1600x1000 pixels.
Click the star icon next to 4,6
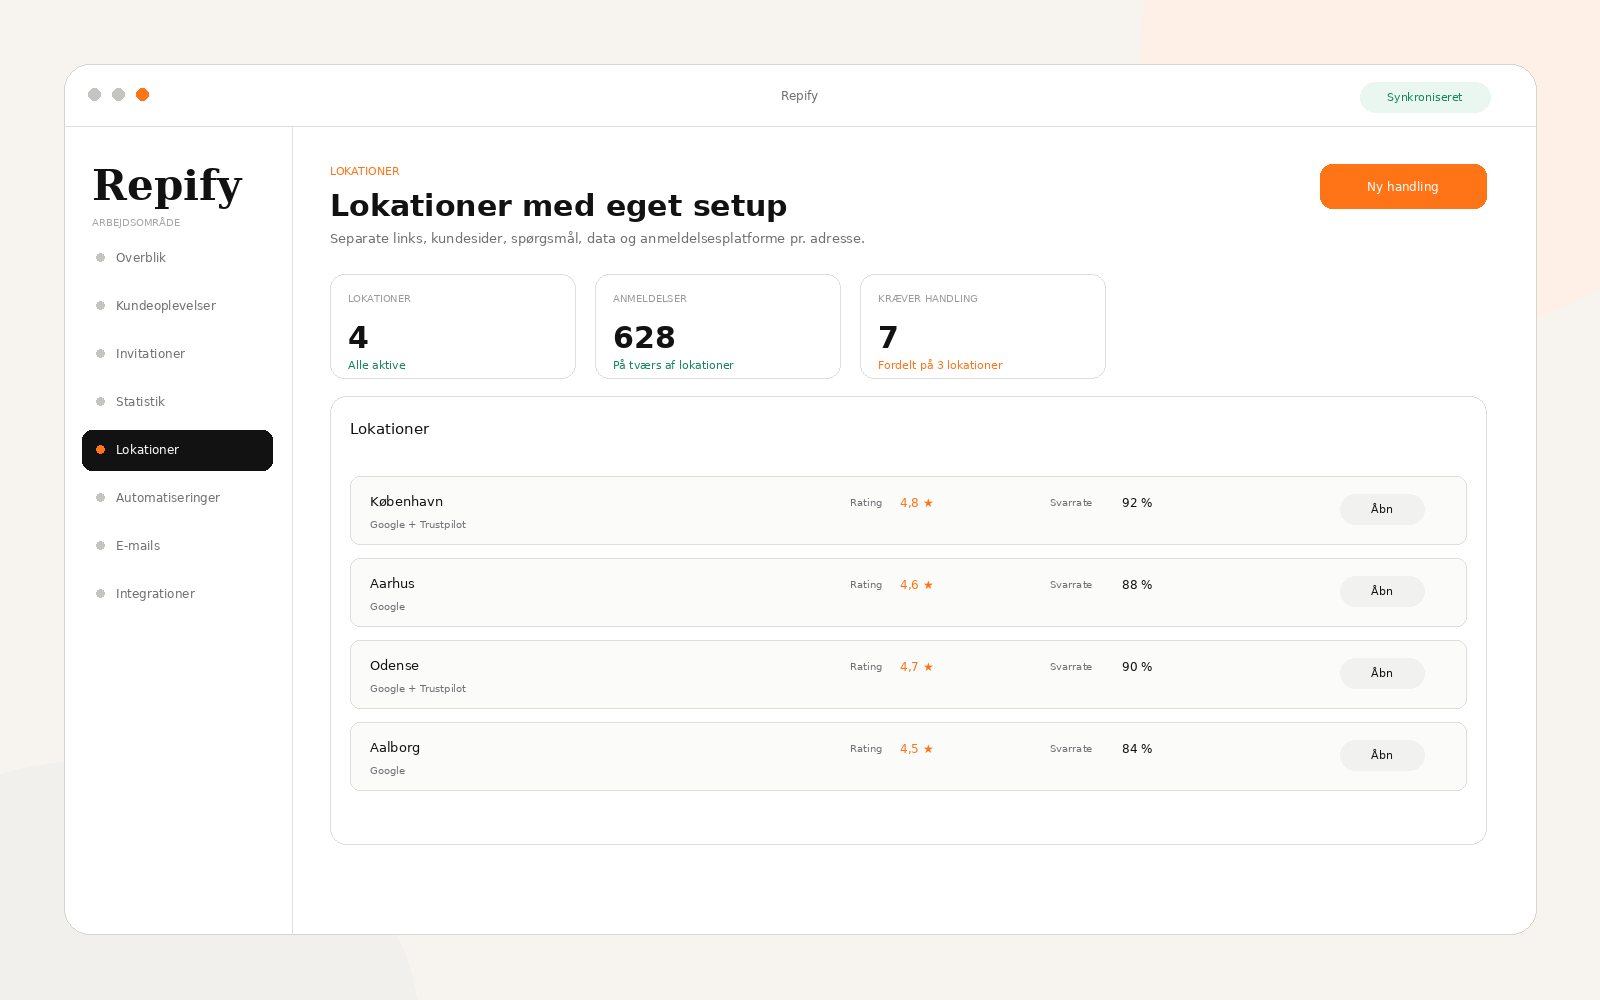(x=928, y=585)
